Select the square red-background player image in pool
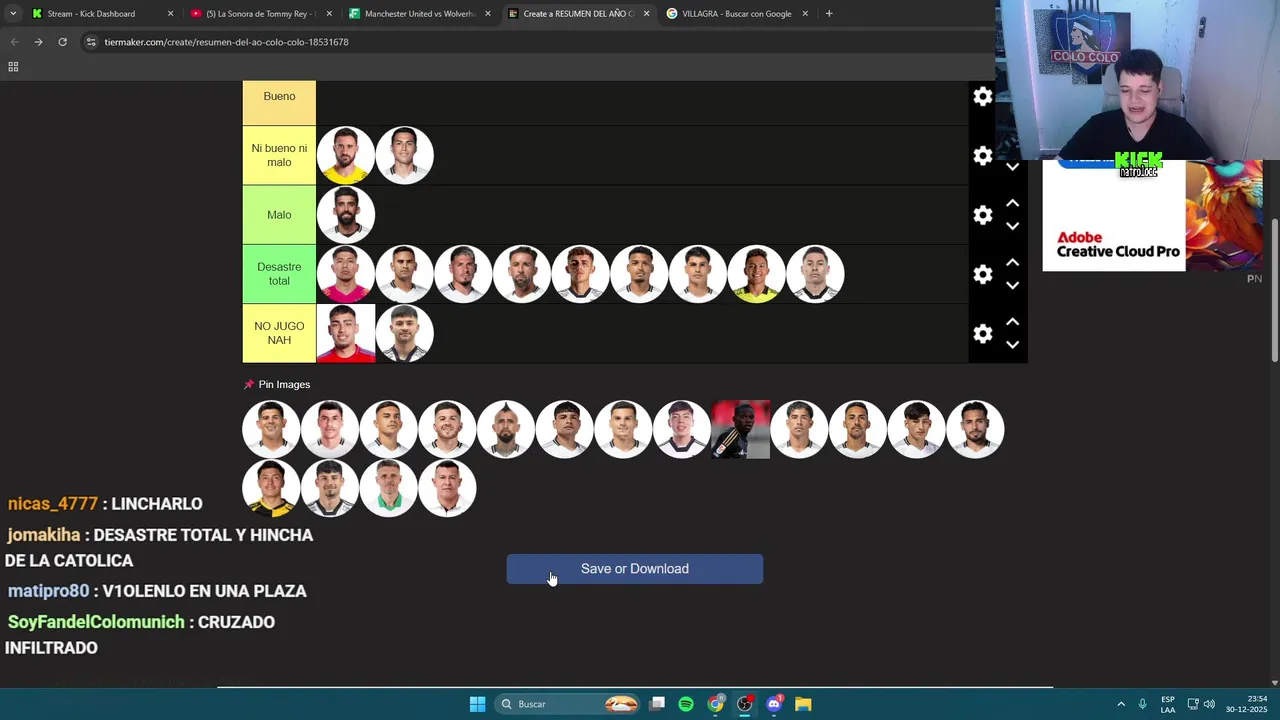Viewport: 1280px width, 720px height. (x=741, y=429)
